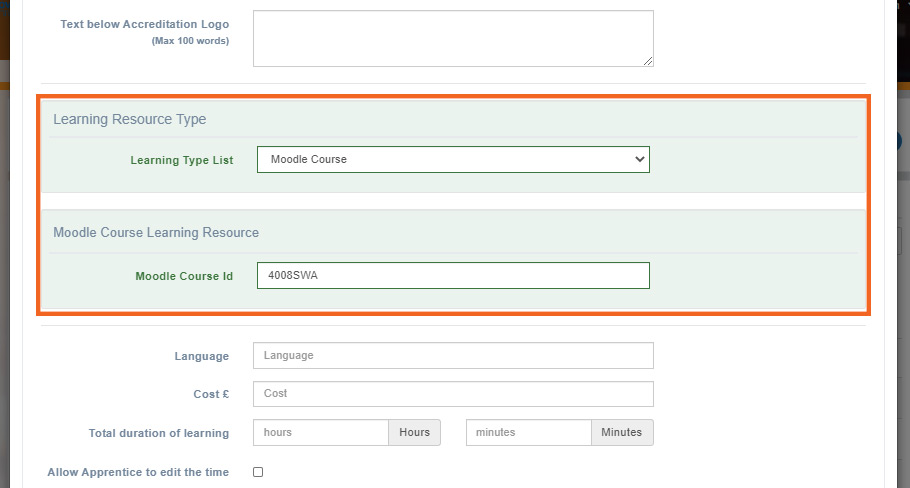Select the hours duration input
The height and width of the screenshot is (488, 910).
tap(320, 432)
